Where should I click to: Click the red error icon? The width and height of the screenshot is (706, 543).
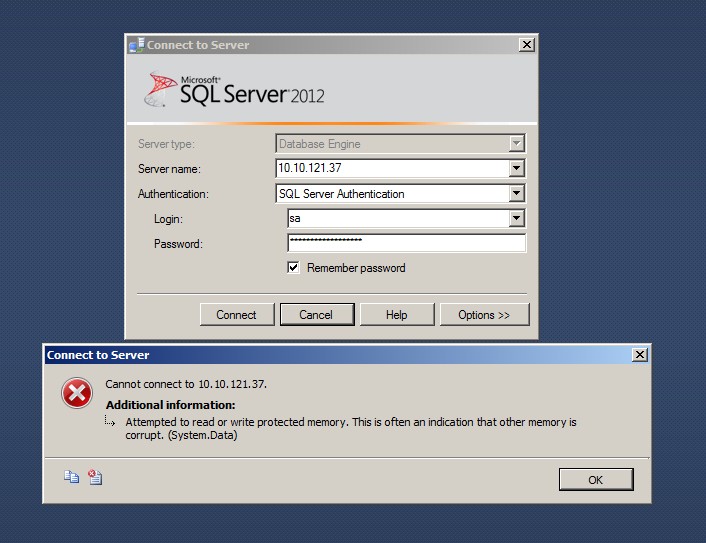[77, 394]
